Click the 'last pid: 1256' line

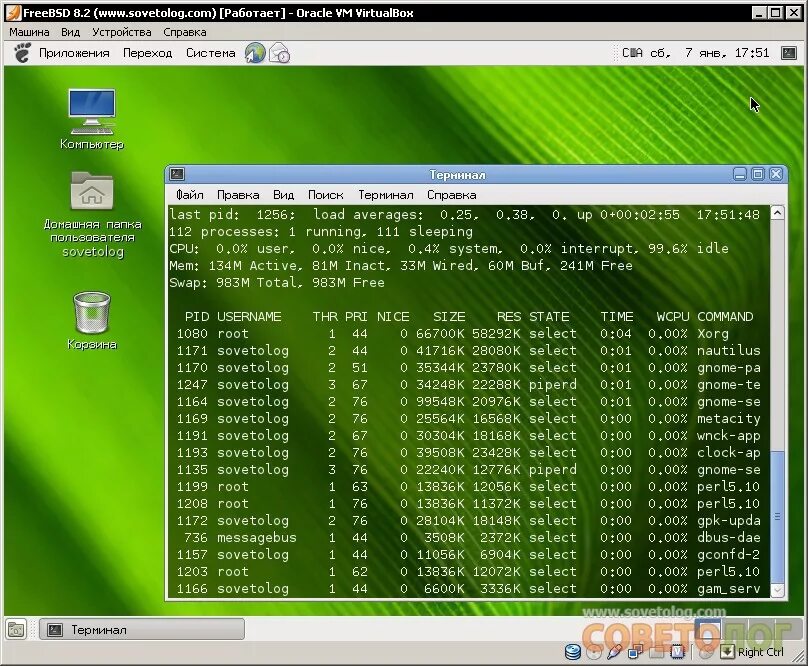point(464,214)
